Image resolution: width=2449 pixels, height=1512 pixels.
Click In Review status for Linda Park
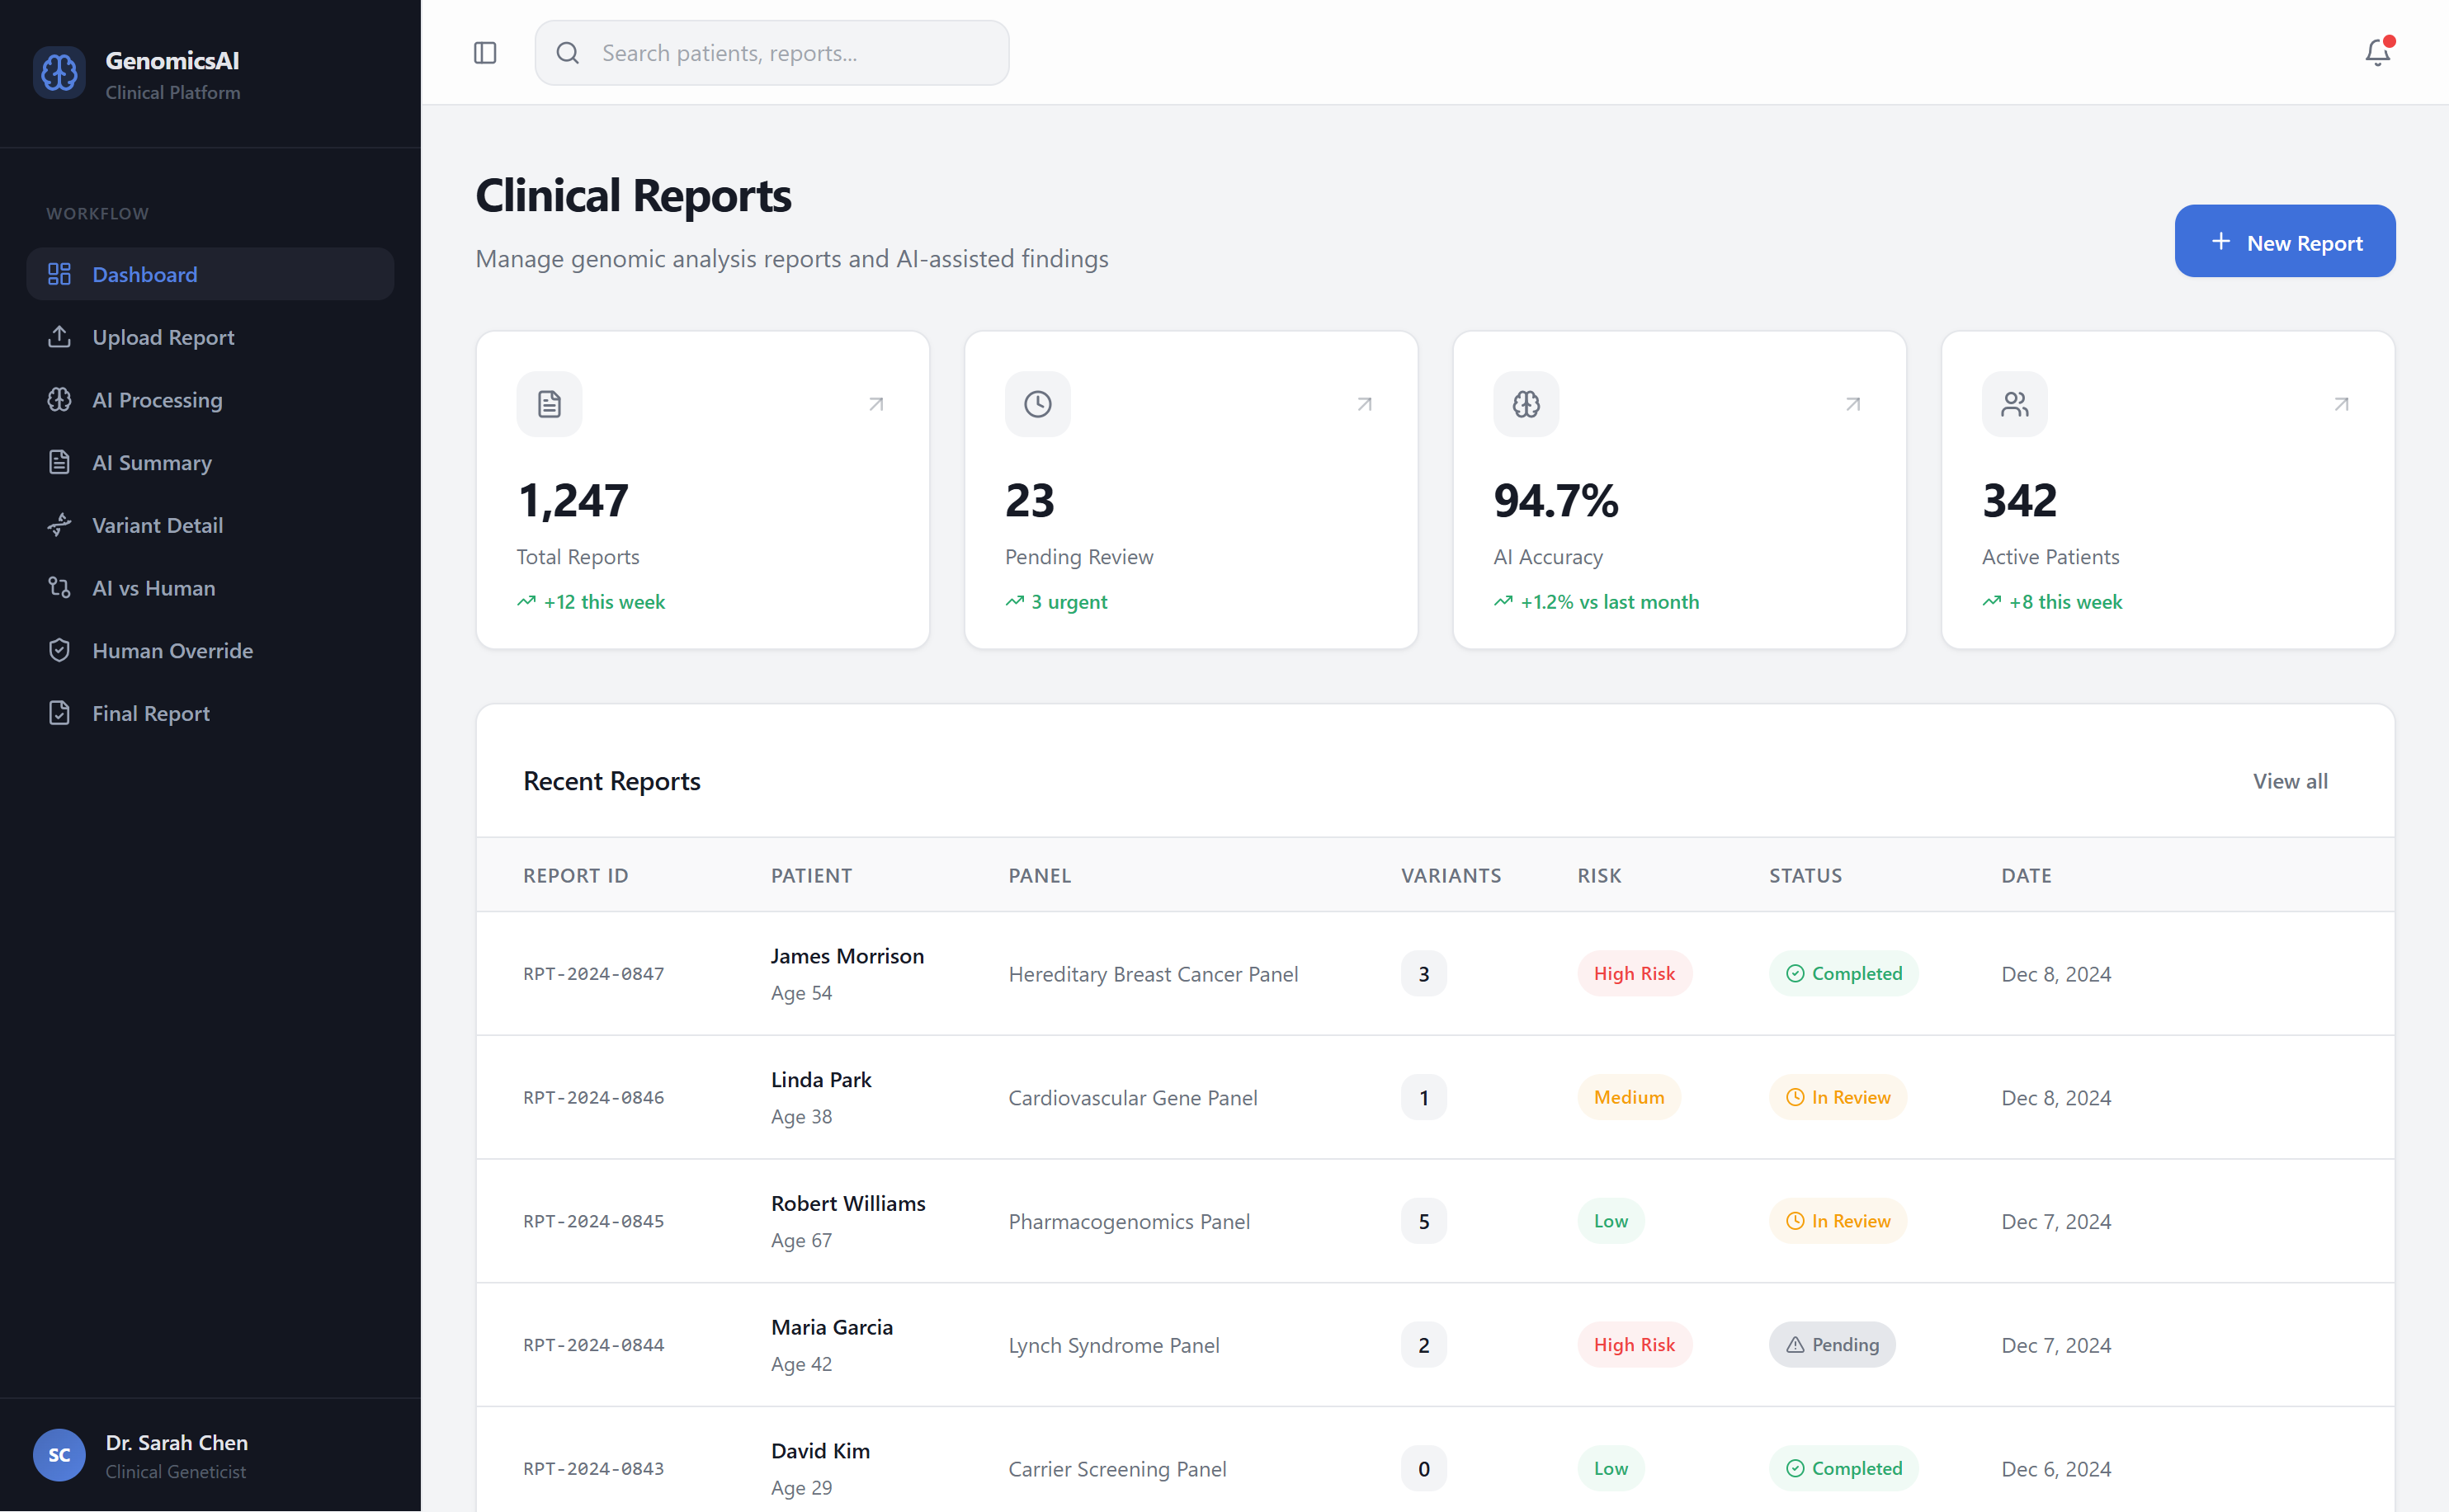pyautogui.click(x=1838, y=1097)
